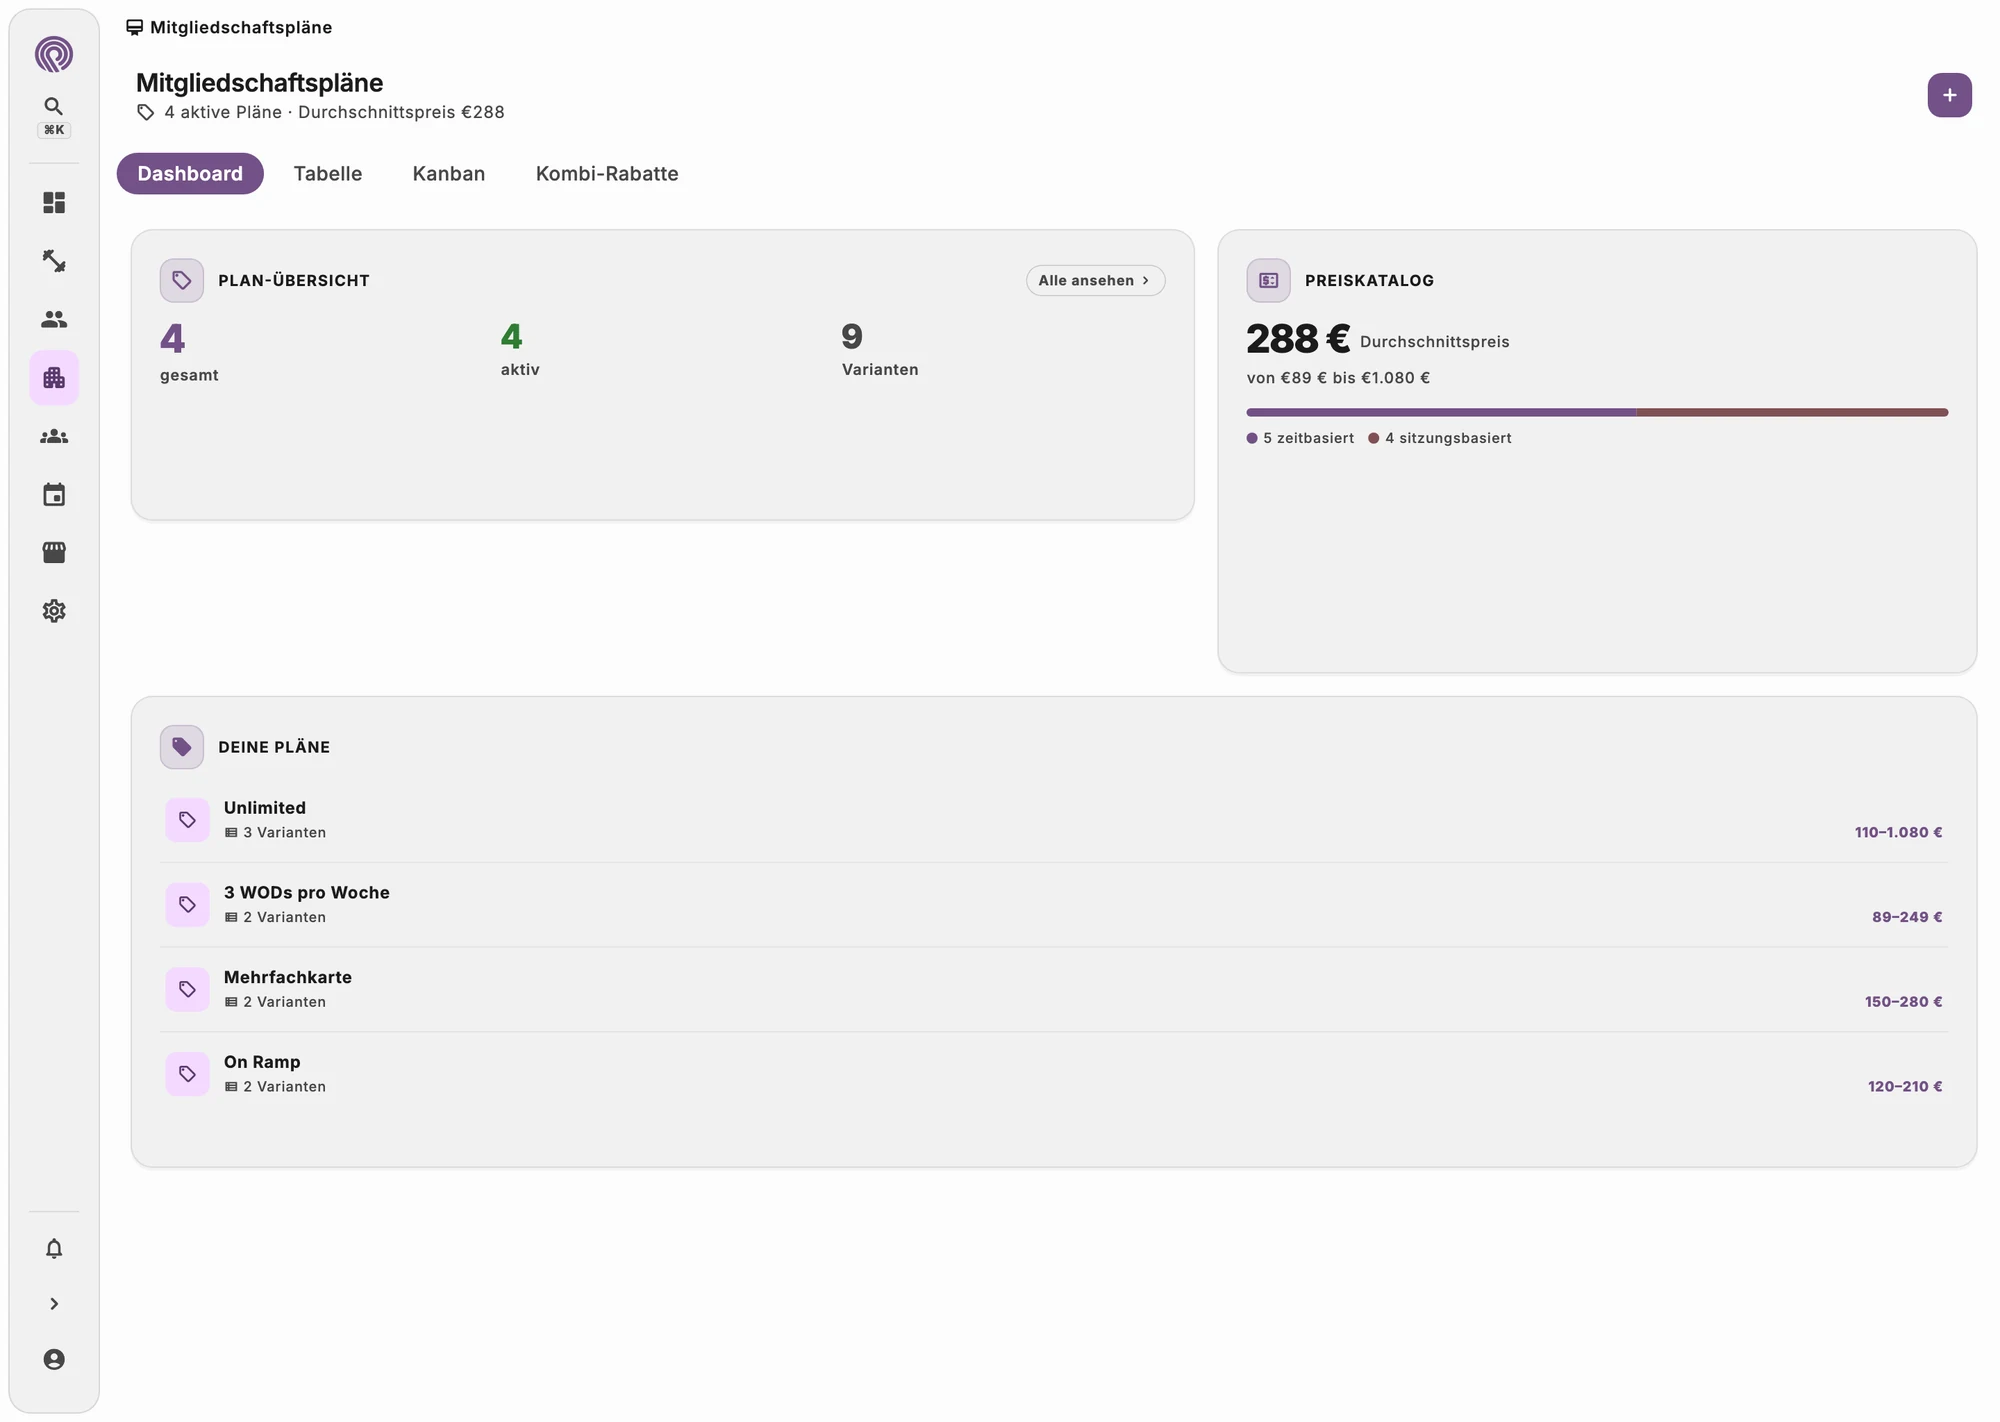Click the Preiskatalog card icon
2000x1422 pixels.
pos(1268,281)
